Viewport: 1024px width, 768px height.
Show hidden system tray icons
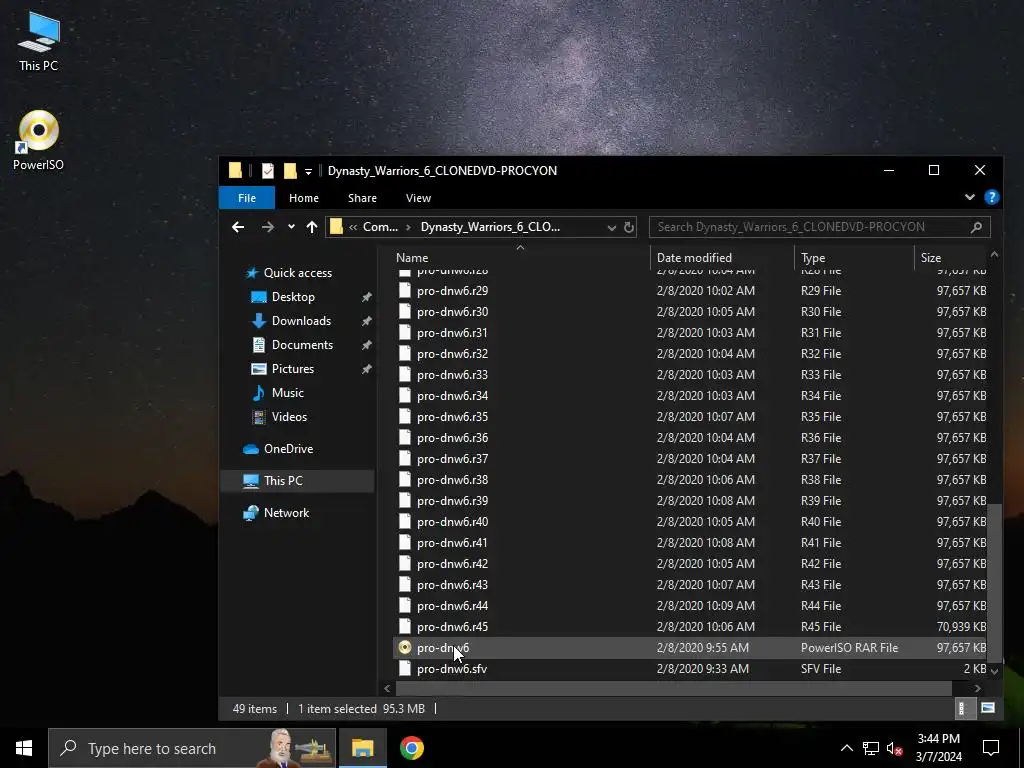(x=846, y=748)
